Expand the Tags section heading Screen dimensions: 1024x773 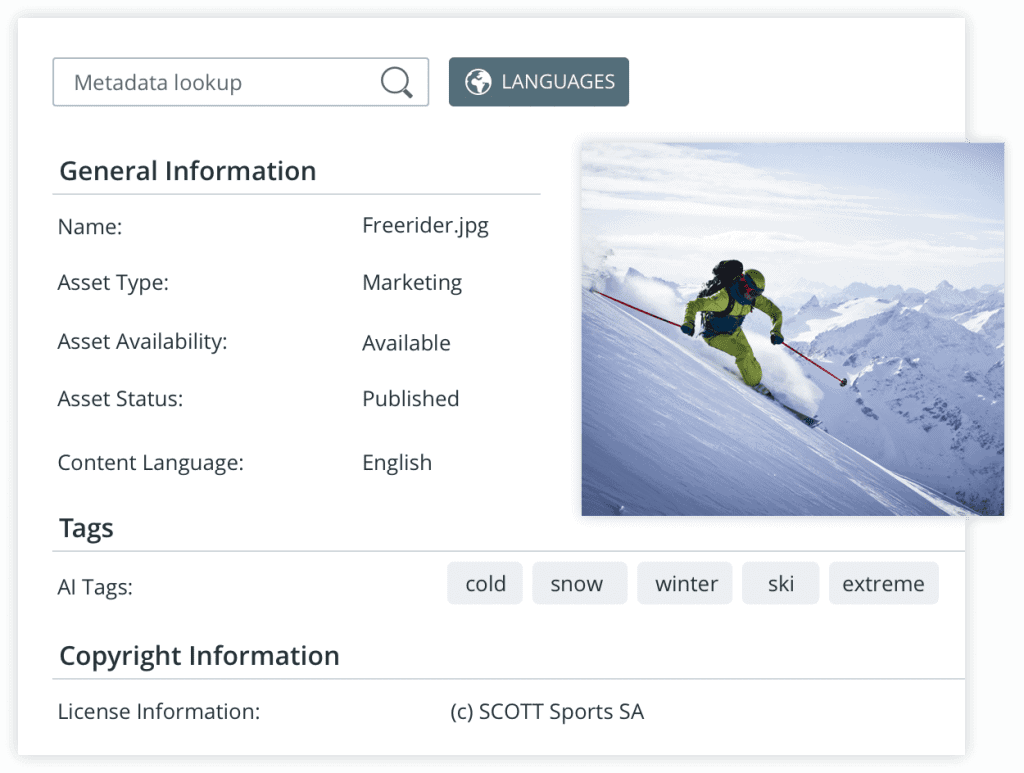[86, 528]
